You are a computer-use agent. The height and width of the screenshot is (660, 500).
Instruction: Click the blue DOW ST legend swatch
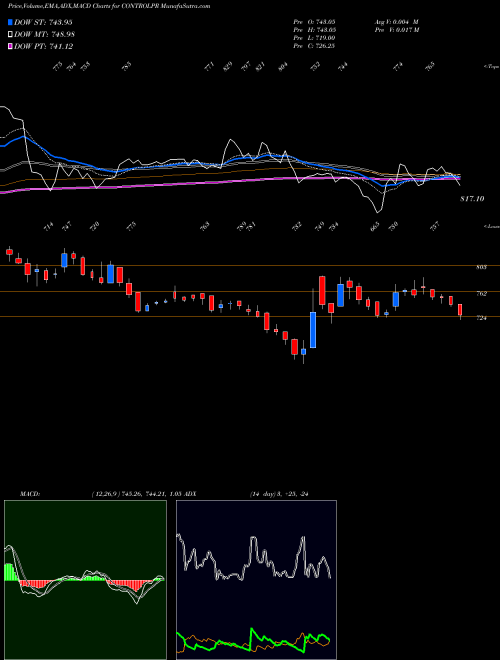click(10, 22)
